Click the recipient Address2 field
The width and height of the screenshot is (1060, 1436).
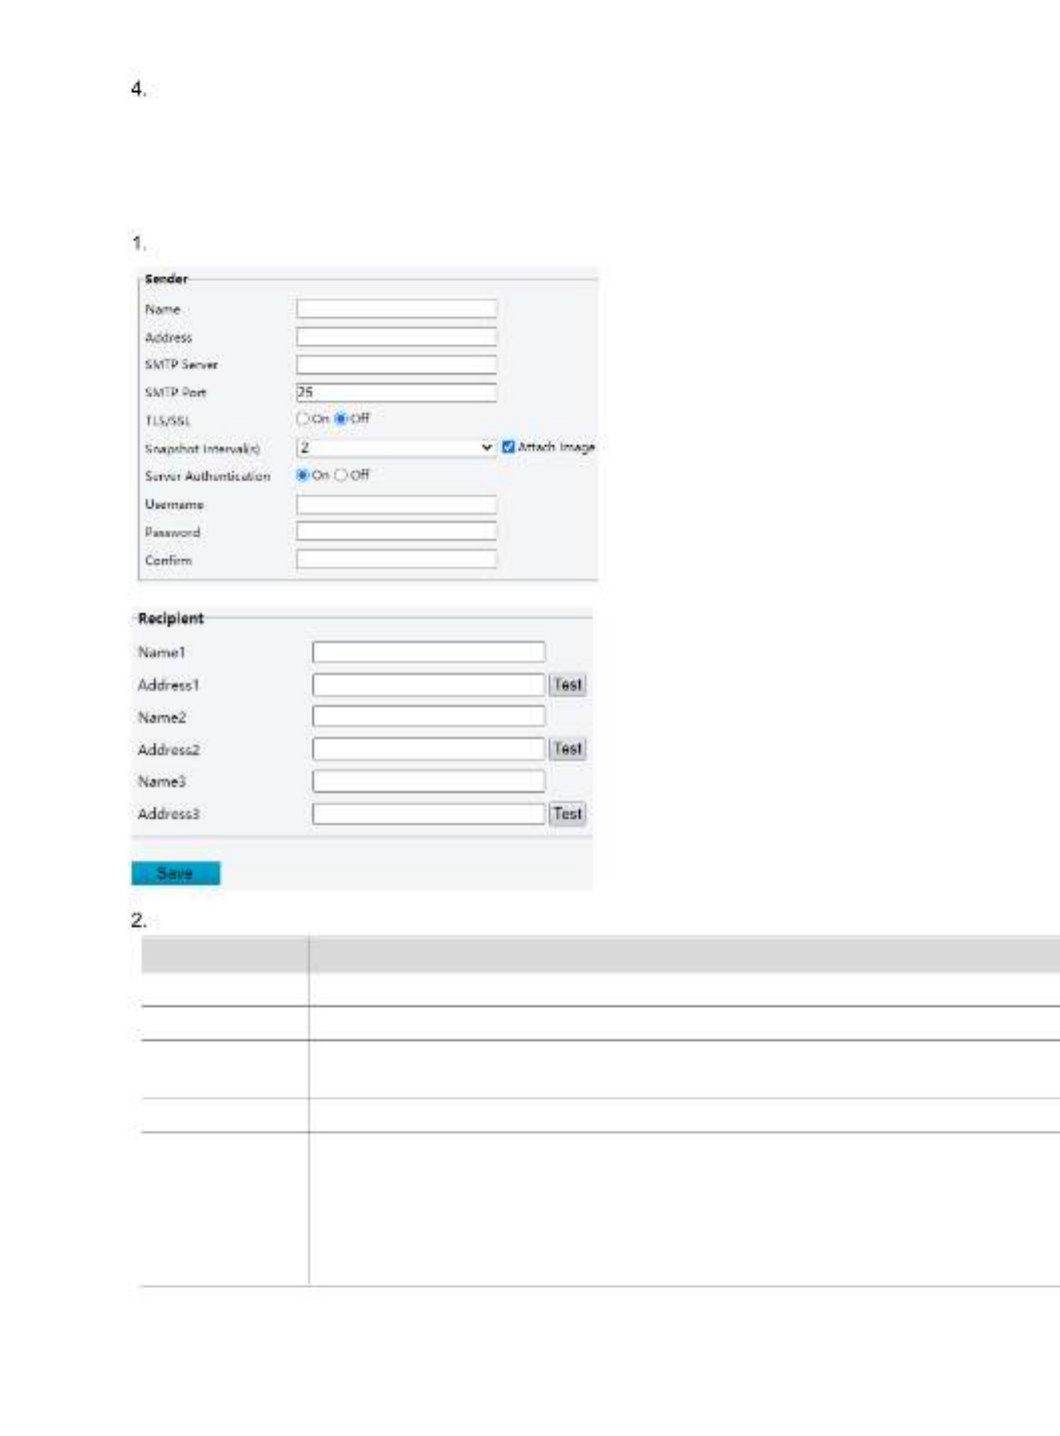428,749
